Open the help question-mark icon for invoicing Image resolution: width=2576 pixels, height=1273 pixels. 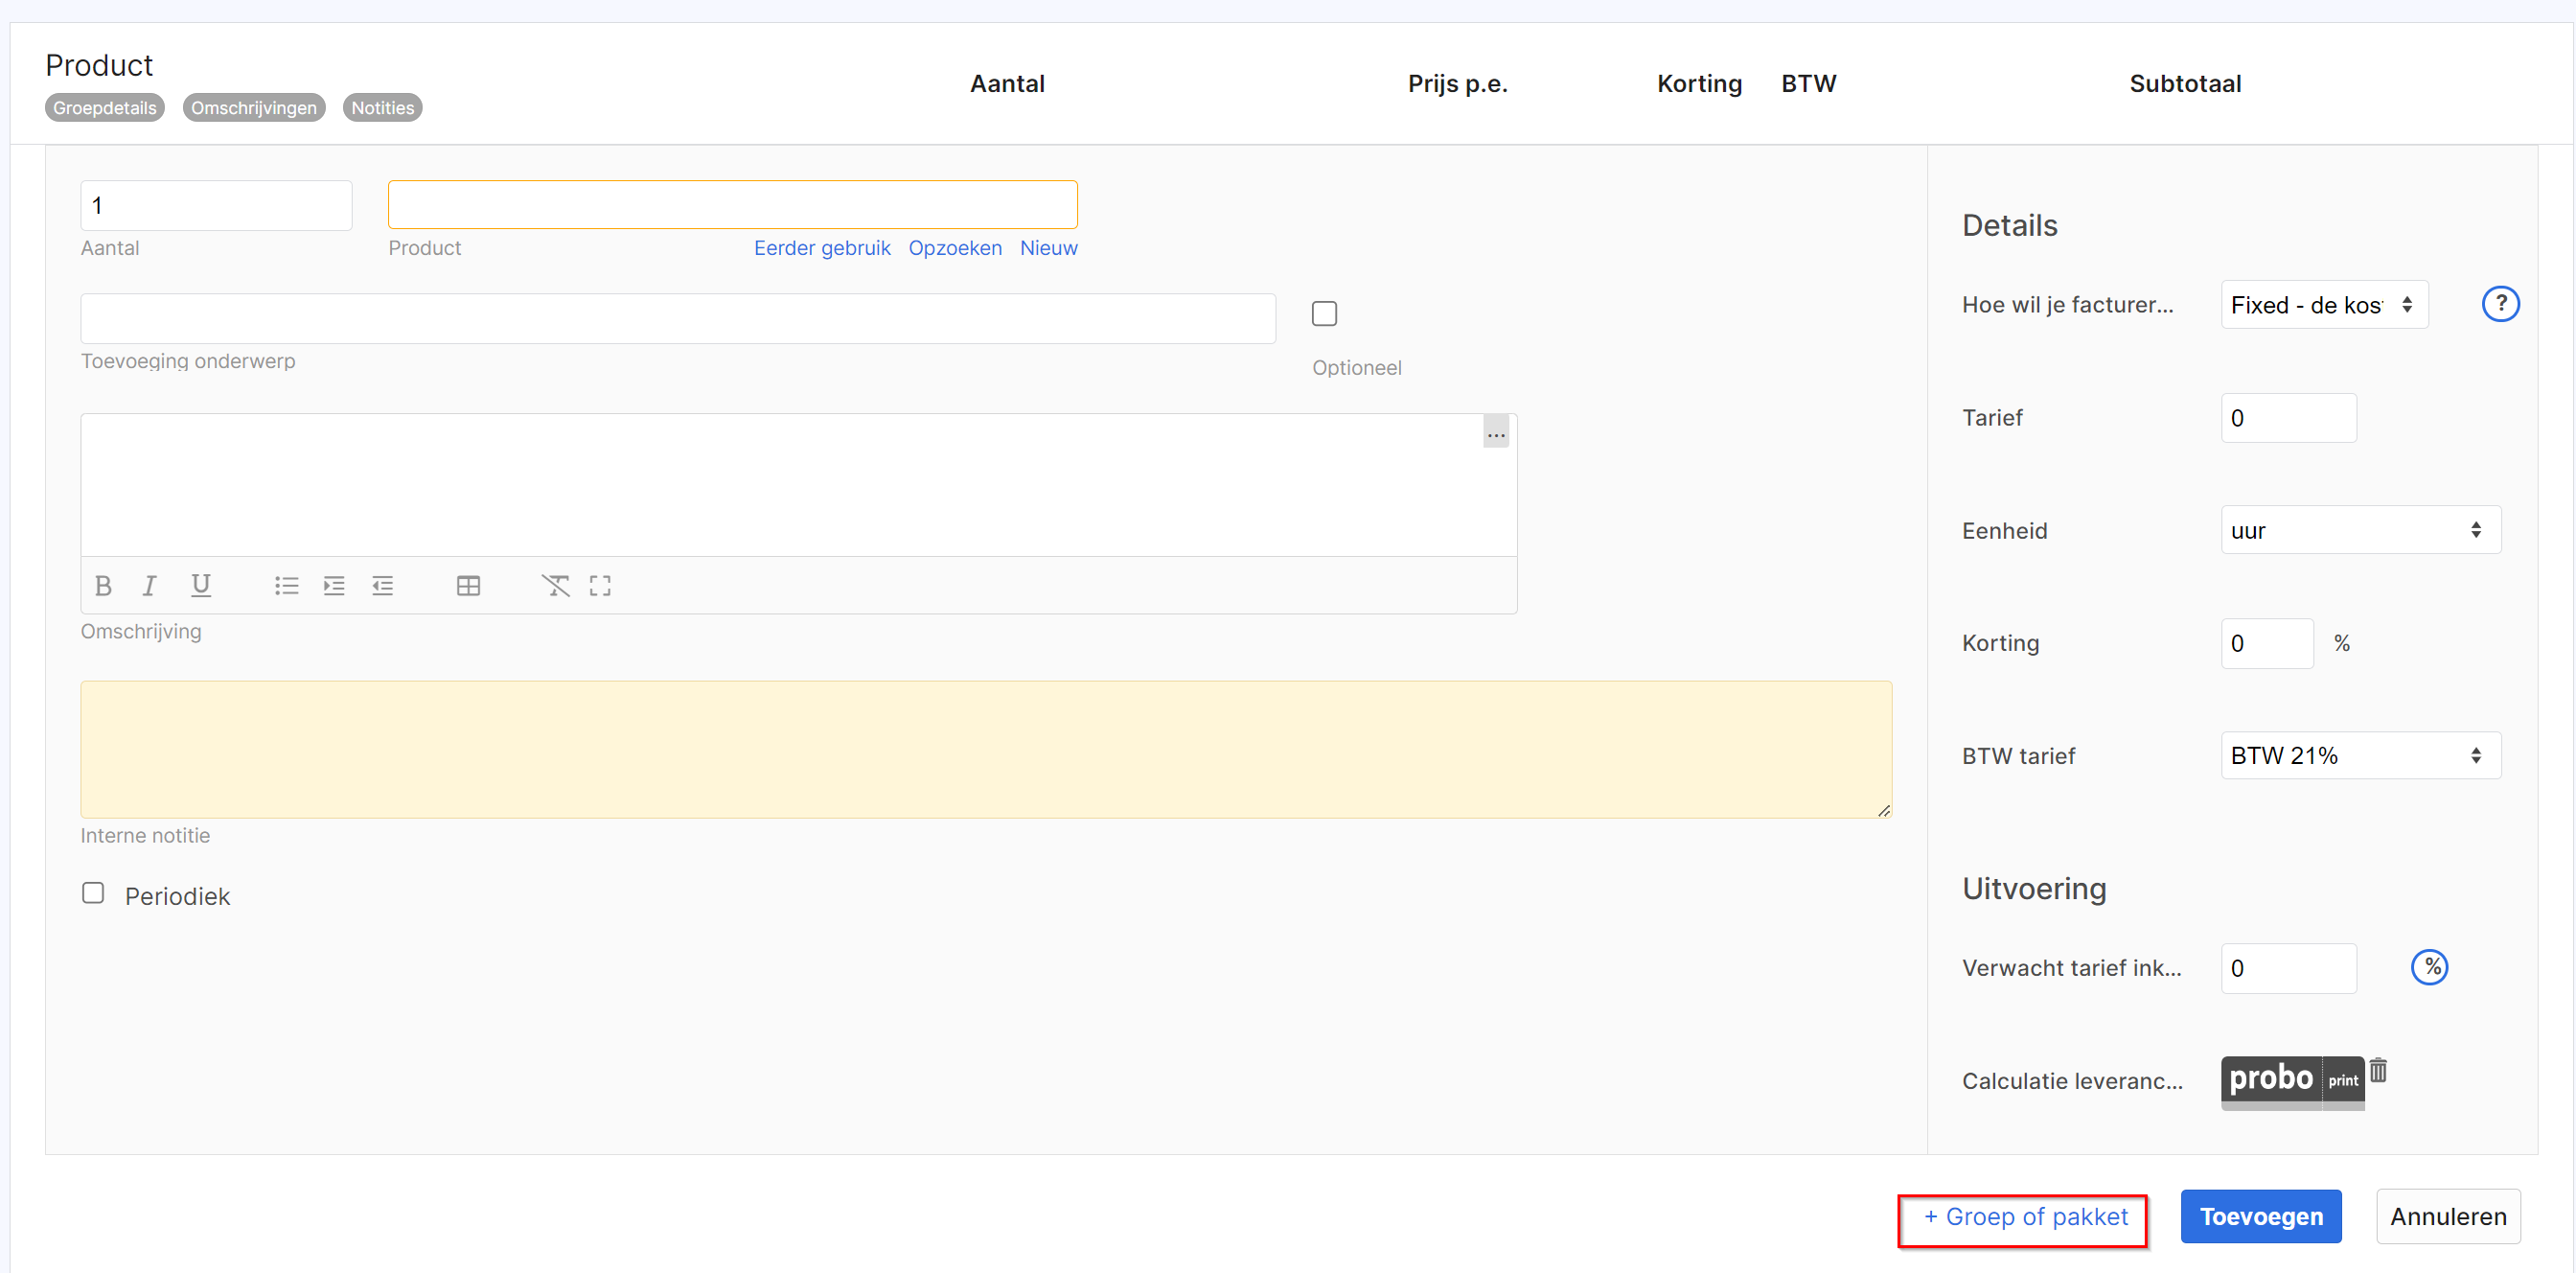click(x=2501, y=304)
